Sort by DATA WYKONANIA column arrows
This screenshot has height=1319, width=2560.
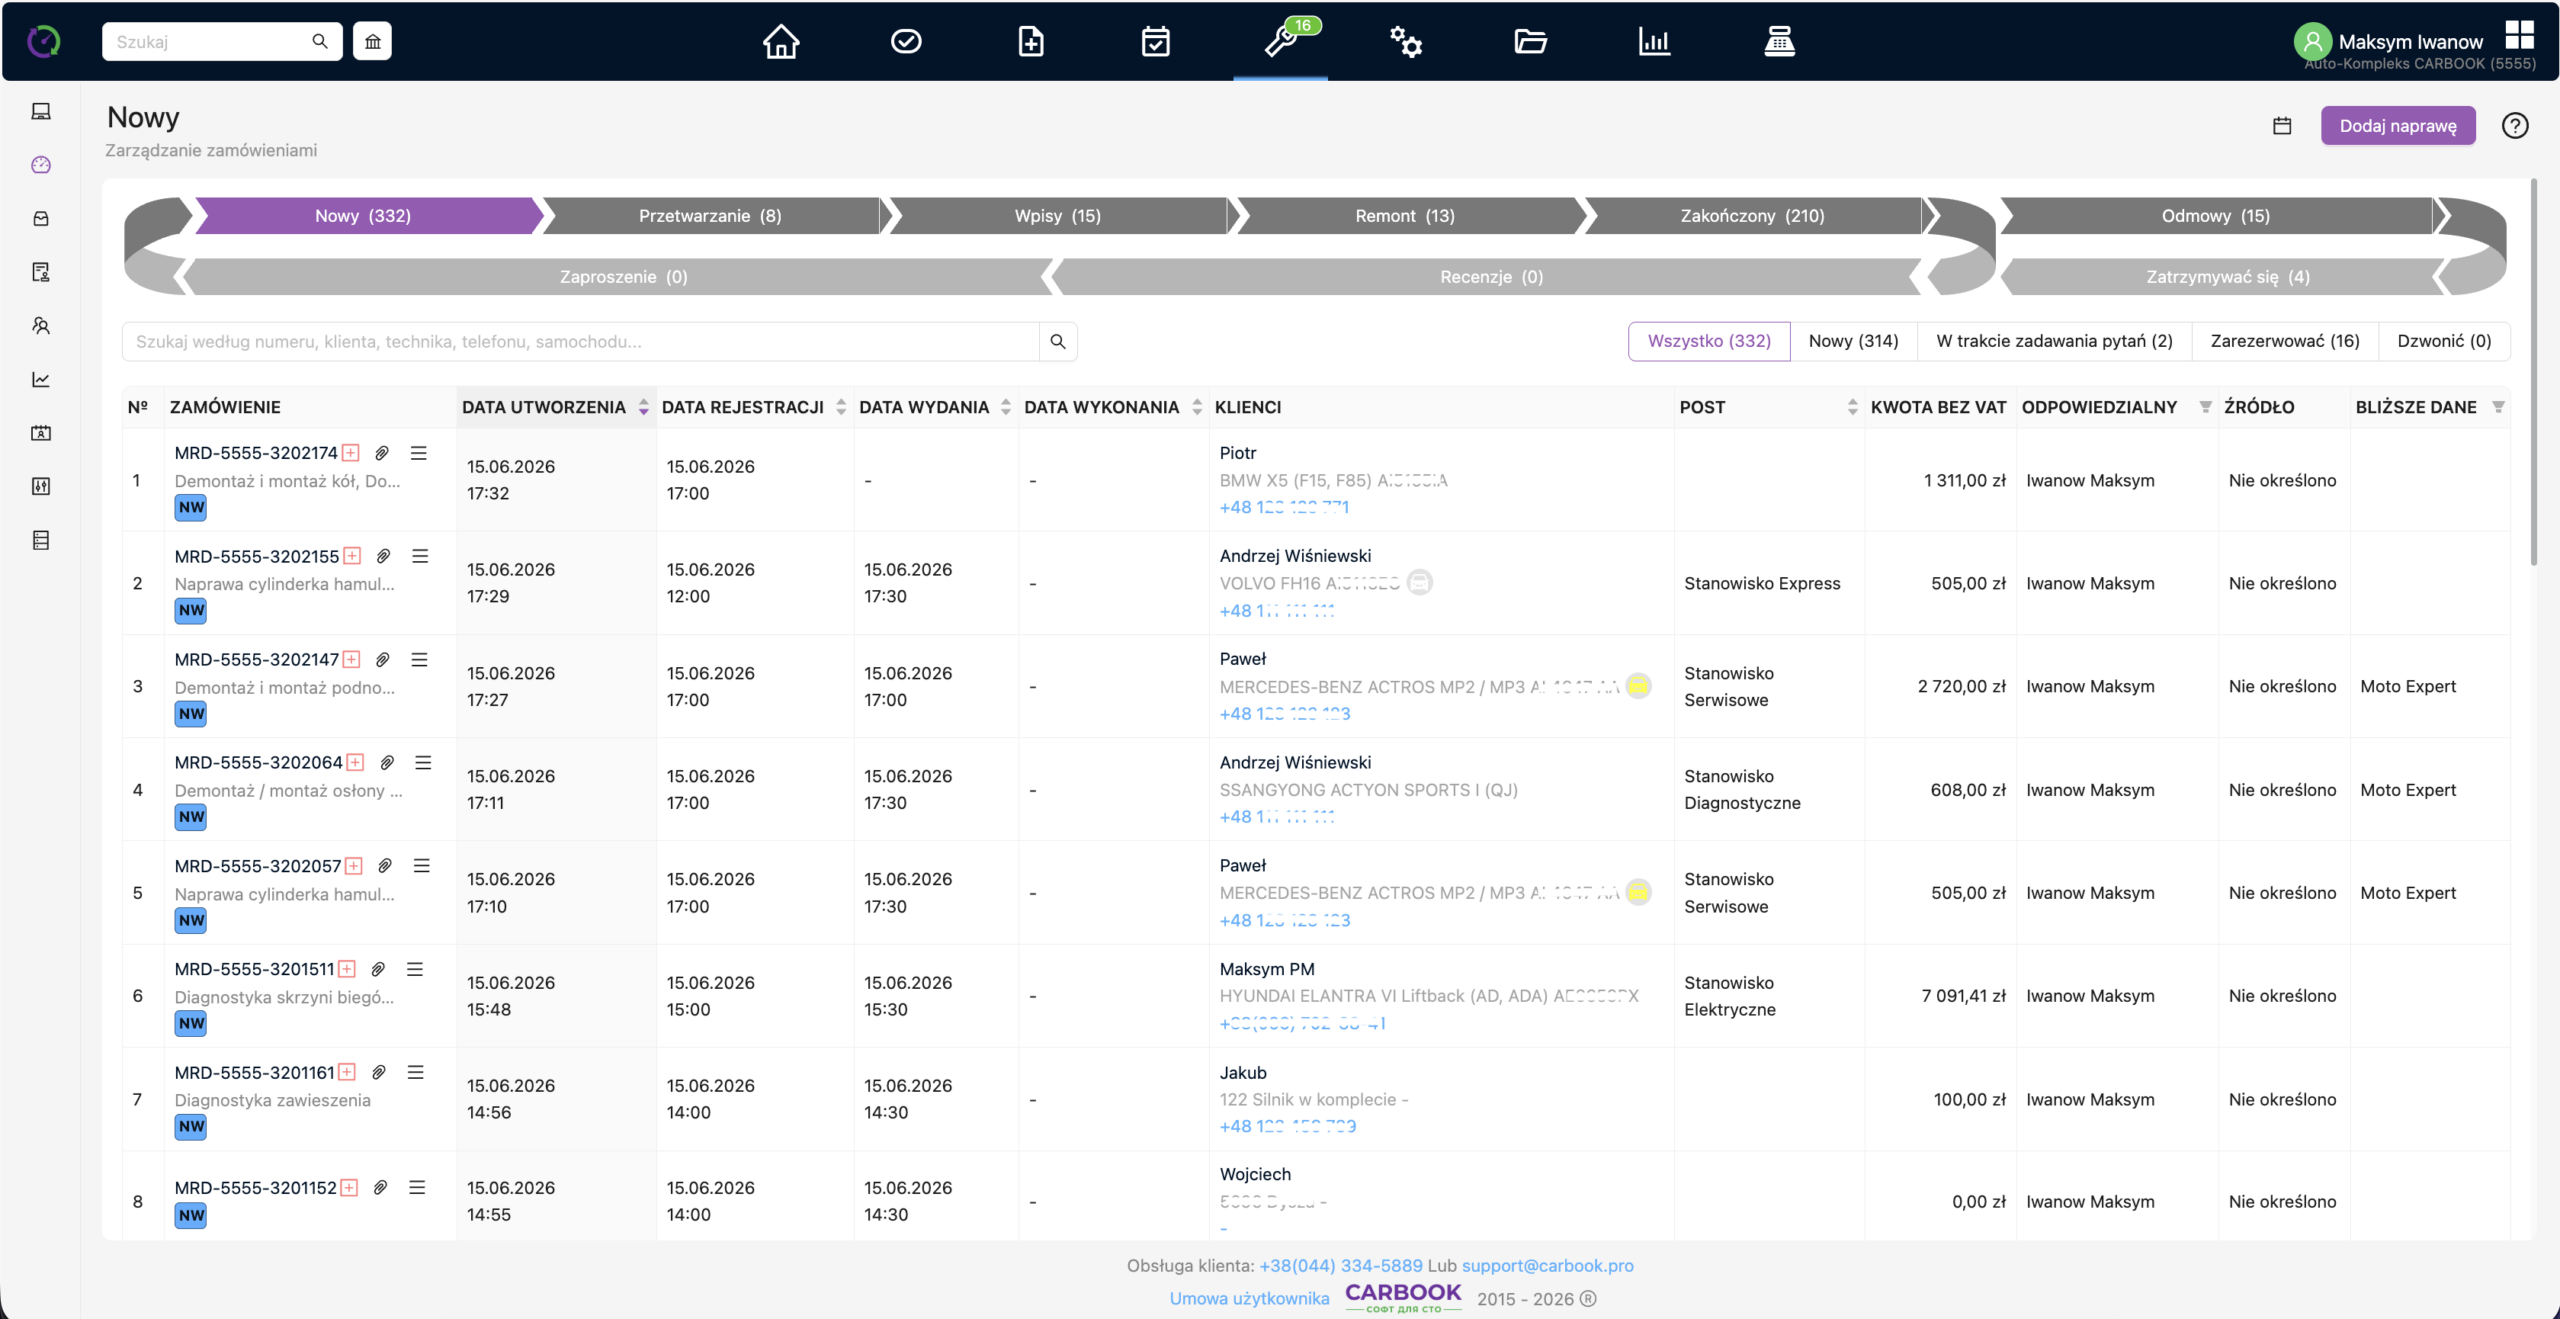coord(1197,407)
